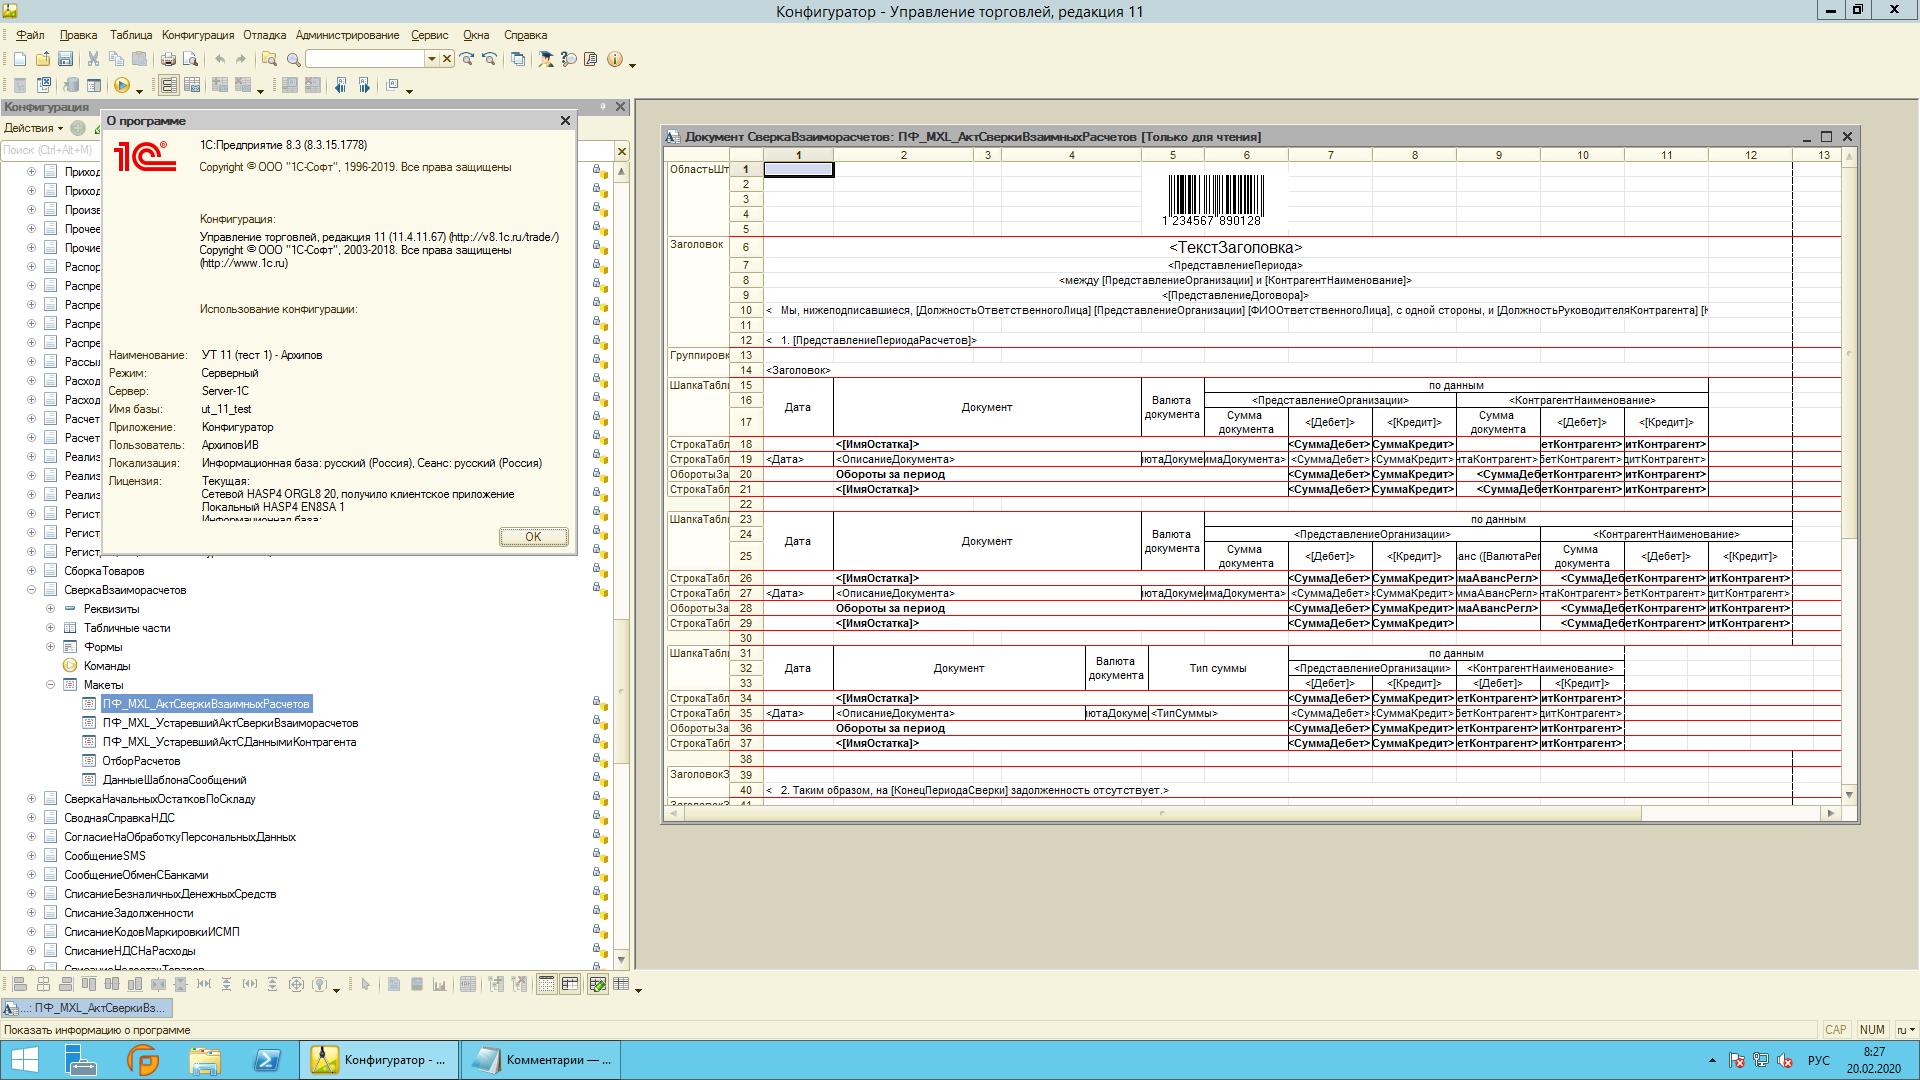Toggle the pressed table-view button in toolbar
The height and width of the screenshot is (1080, 1920).
[169, 85]
